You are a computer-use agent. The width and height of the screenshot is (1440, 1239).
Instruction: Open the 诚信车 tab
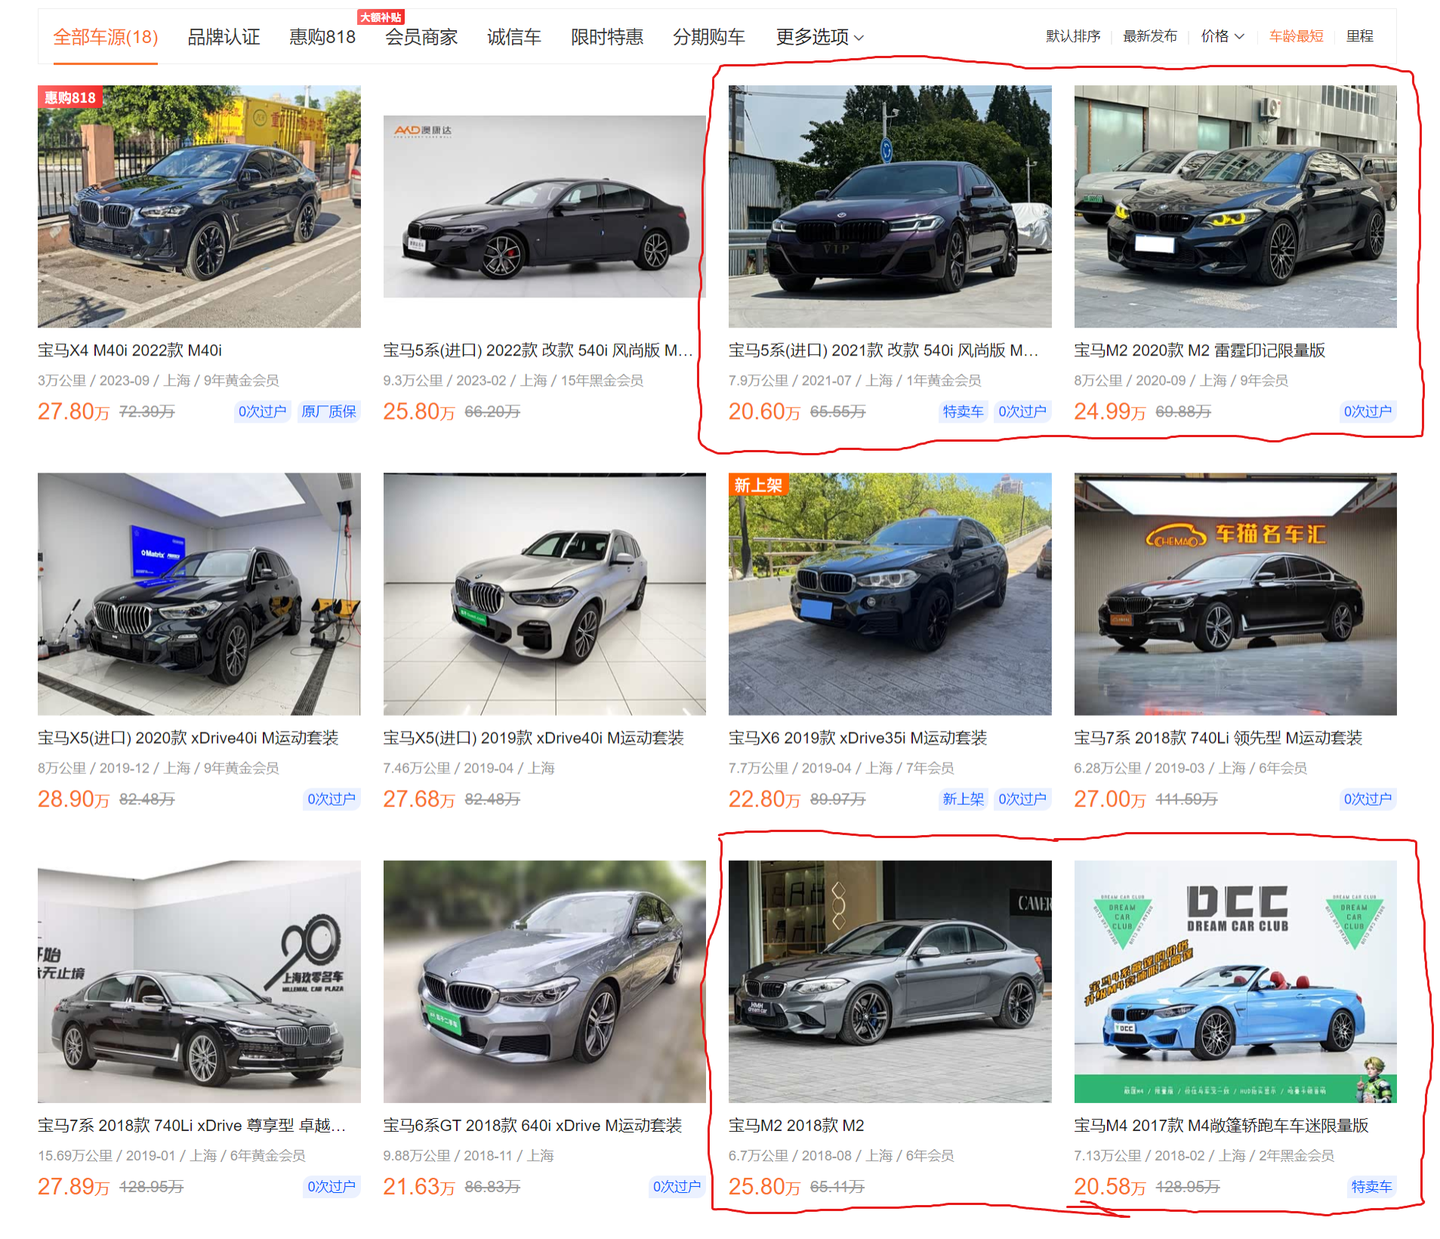click(x=514, y=37)
